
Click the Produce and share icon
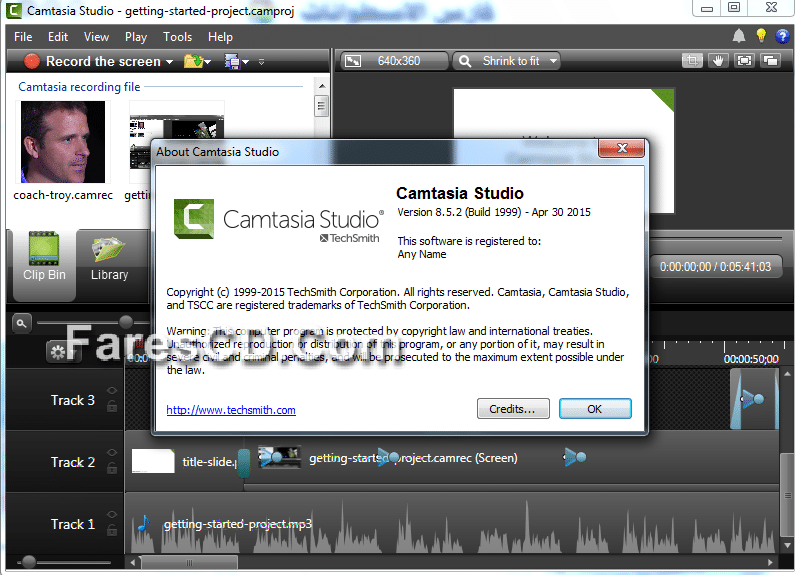point(232,62)
